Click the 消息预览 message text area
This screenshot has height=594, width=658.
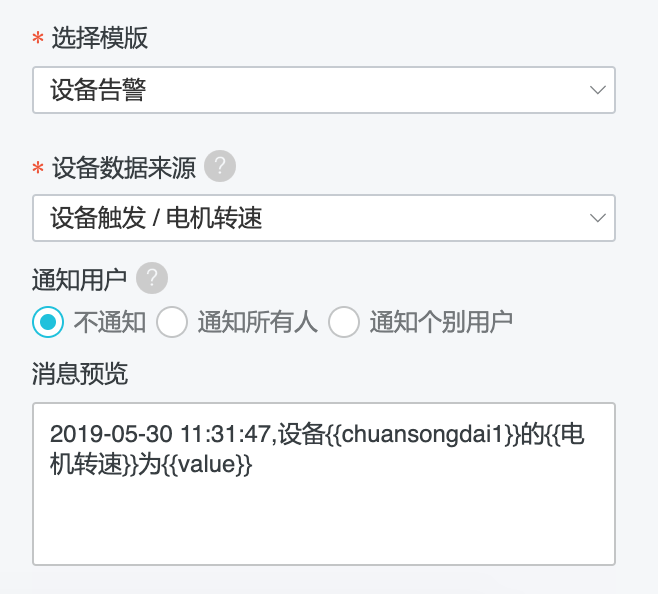[x=324, y=484]
